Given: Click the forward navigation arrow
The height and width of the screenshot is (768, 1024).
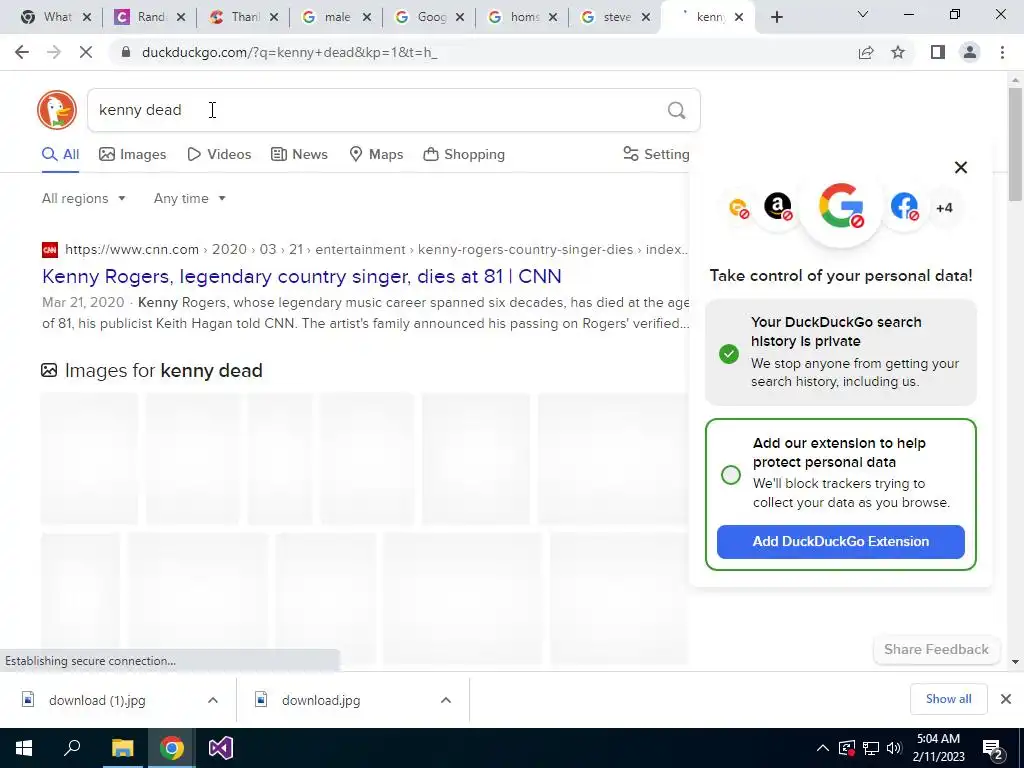Looking at the screenshot, I should 54,52.
